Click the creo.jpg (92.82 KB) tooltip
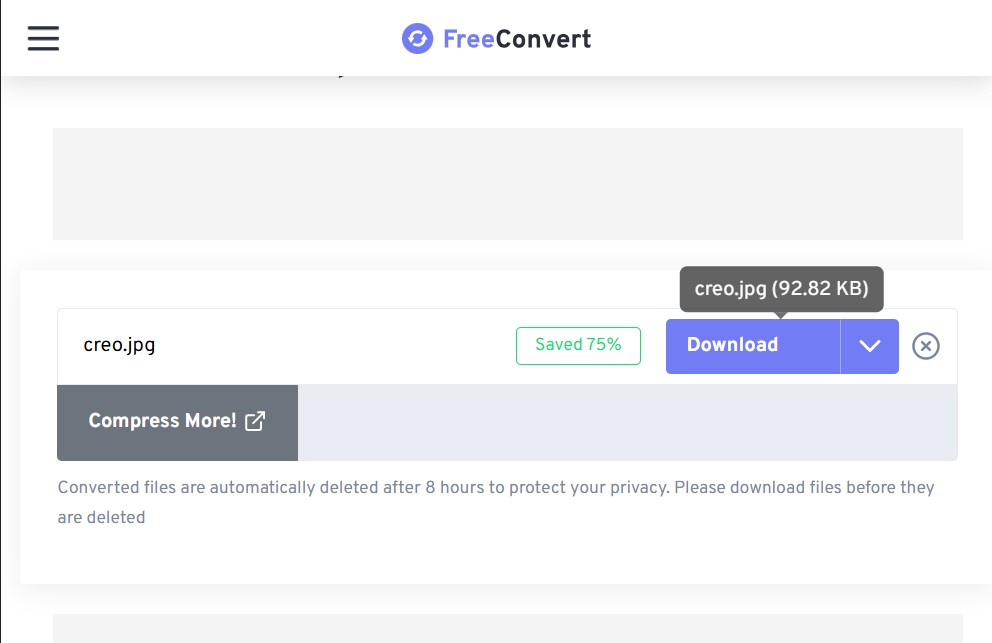 point(782,289)
